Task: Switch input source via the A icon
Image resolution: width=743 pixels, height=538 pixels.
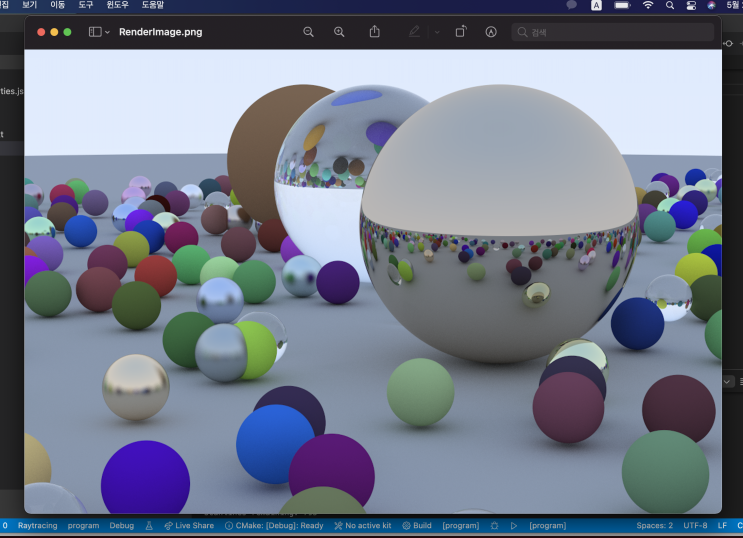Action: click(x=596, y=5)
